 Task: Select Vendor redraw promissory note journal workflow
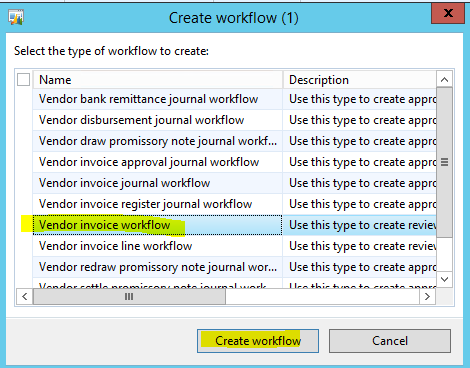point(234,267)
